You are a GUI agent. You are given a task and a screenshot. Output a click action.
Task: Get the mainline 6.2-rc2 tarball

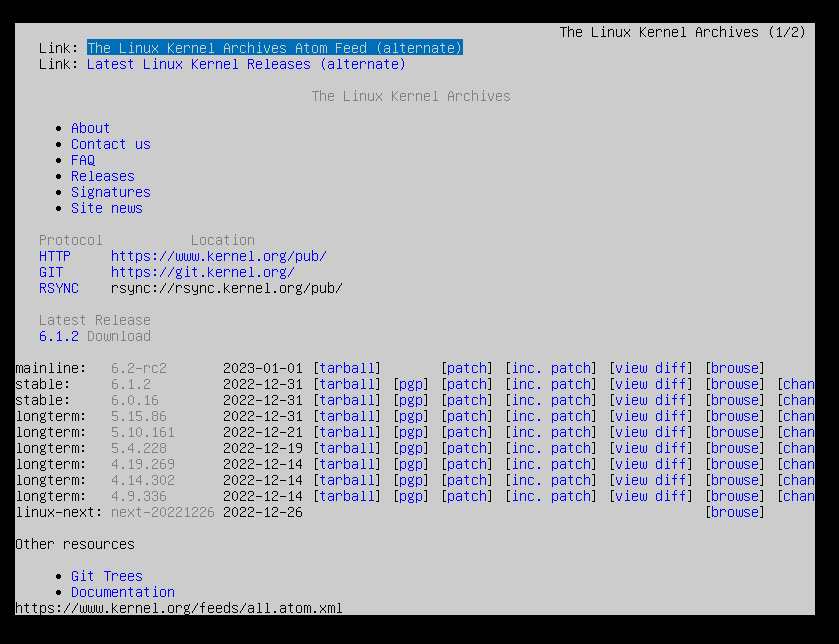pyautogui.click(x=347, y=369)
